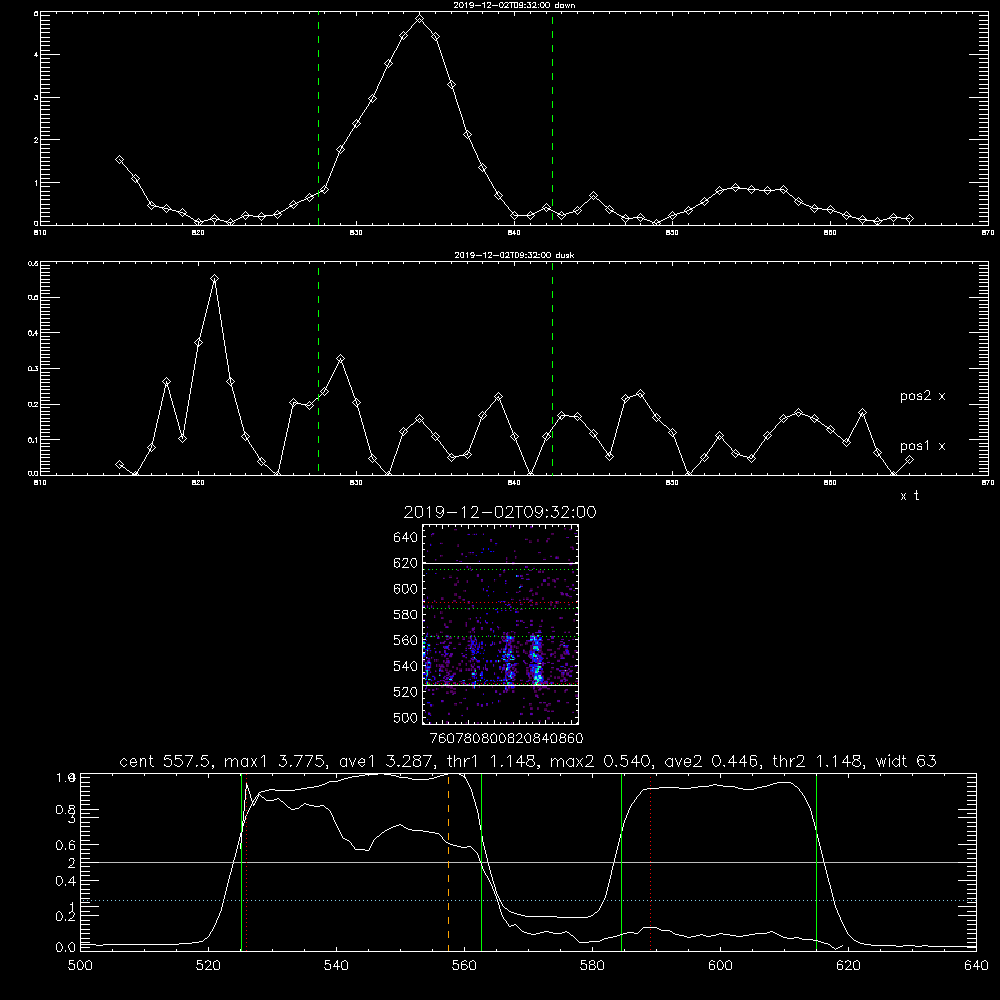Select the highest peak data point in dawn plot
1000x1000 pixels.
419,19
